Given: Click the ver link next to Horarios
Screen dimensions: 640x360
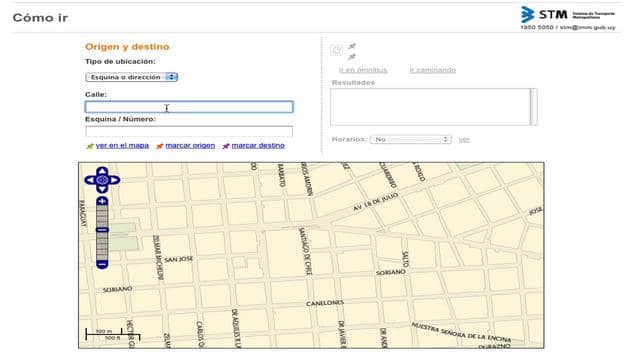Looking at the screenshot, I should point(464,140).
